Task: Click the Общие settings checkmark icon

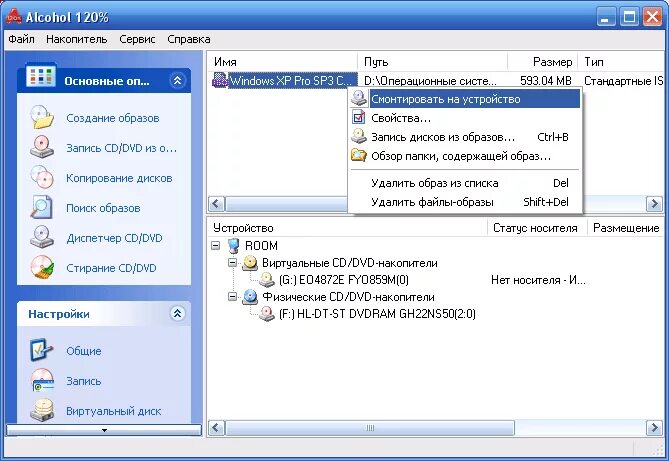Action: [42, 350]
